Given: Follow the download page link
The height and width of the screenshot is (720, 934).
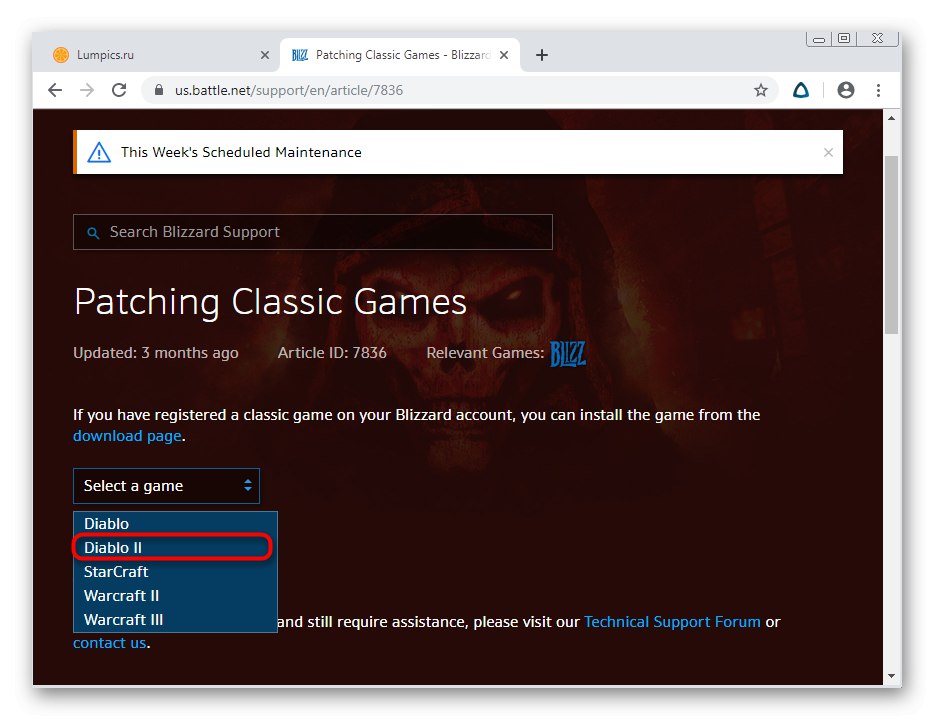Looking at the screenshot, I should (127, 436).
